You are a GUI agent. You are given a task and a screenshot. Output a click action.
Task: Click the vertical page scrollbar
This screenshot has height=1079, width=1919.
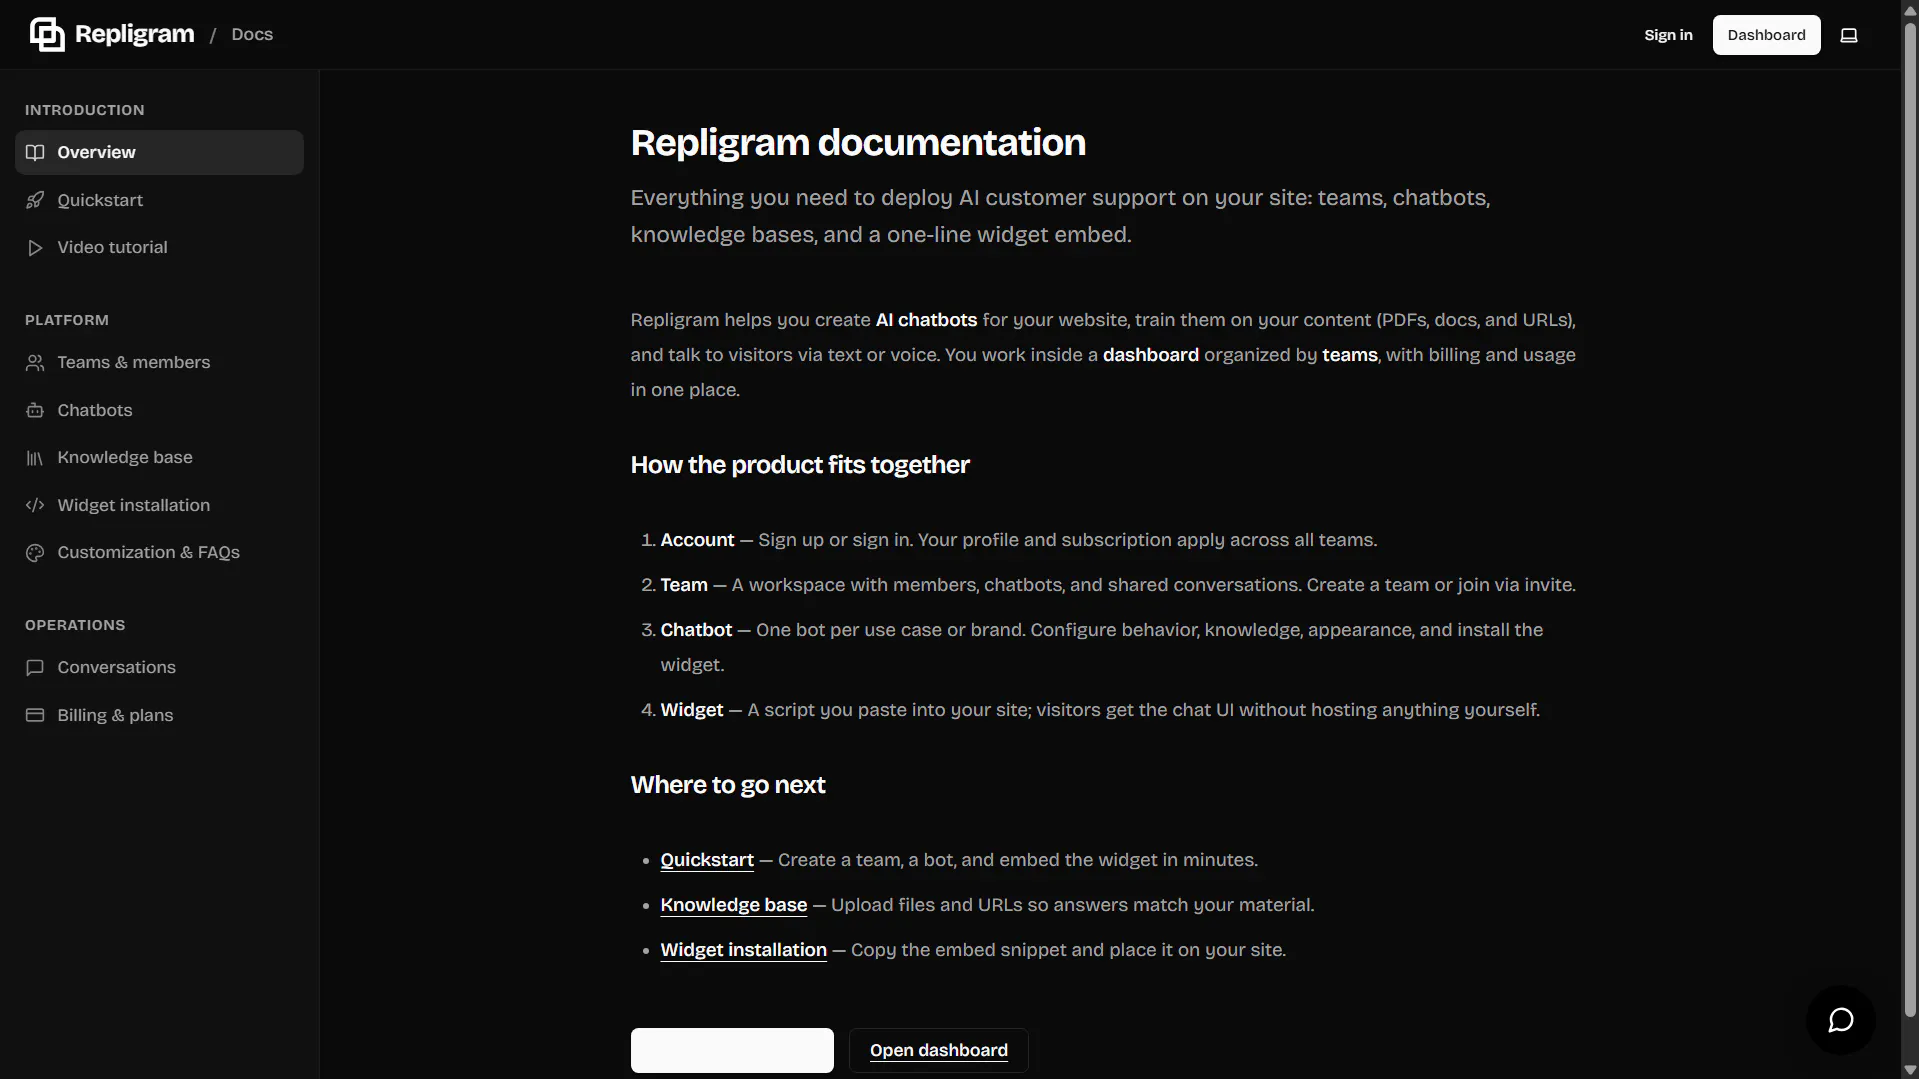click(x=1910, y=520)
